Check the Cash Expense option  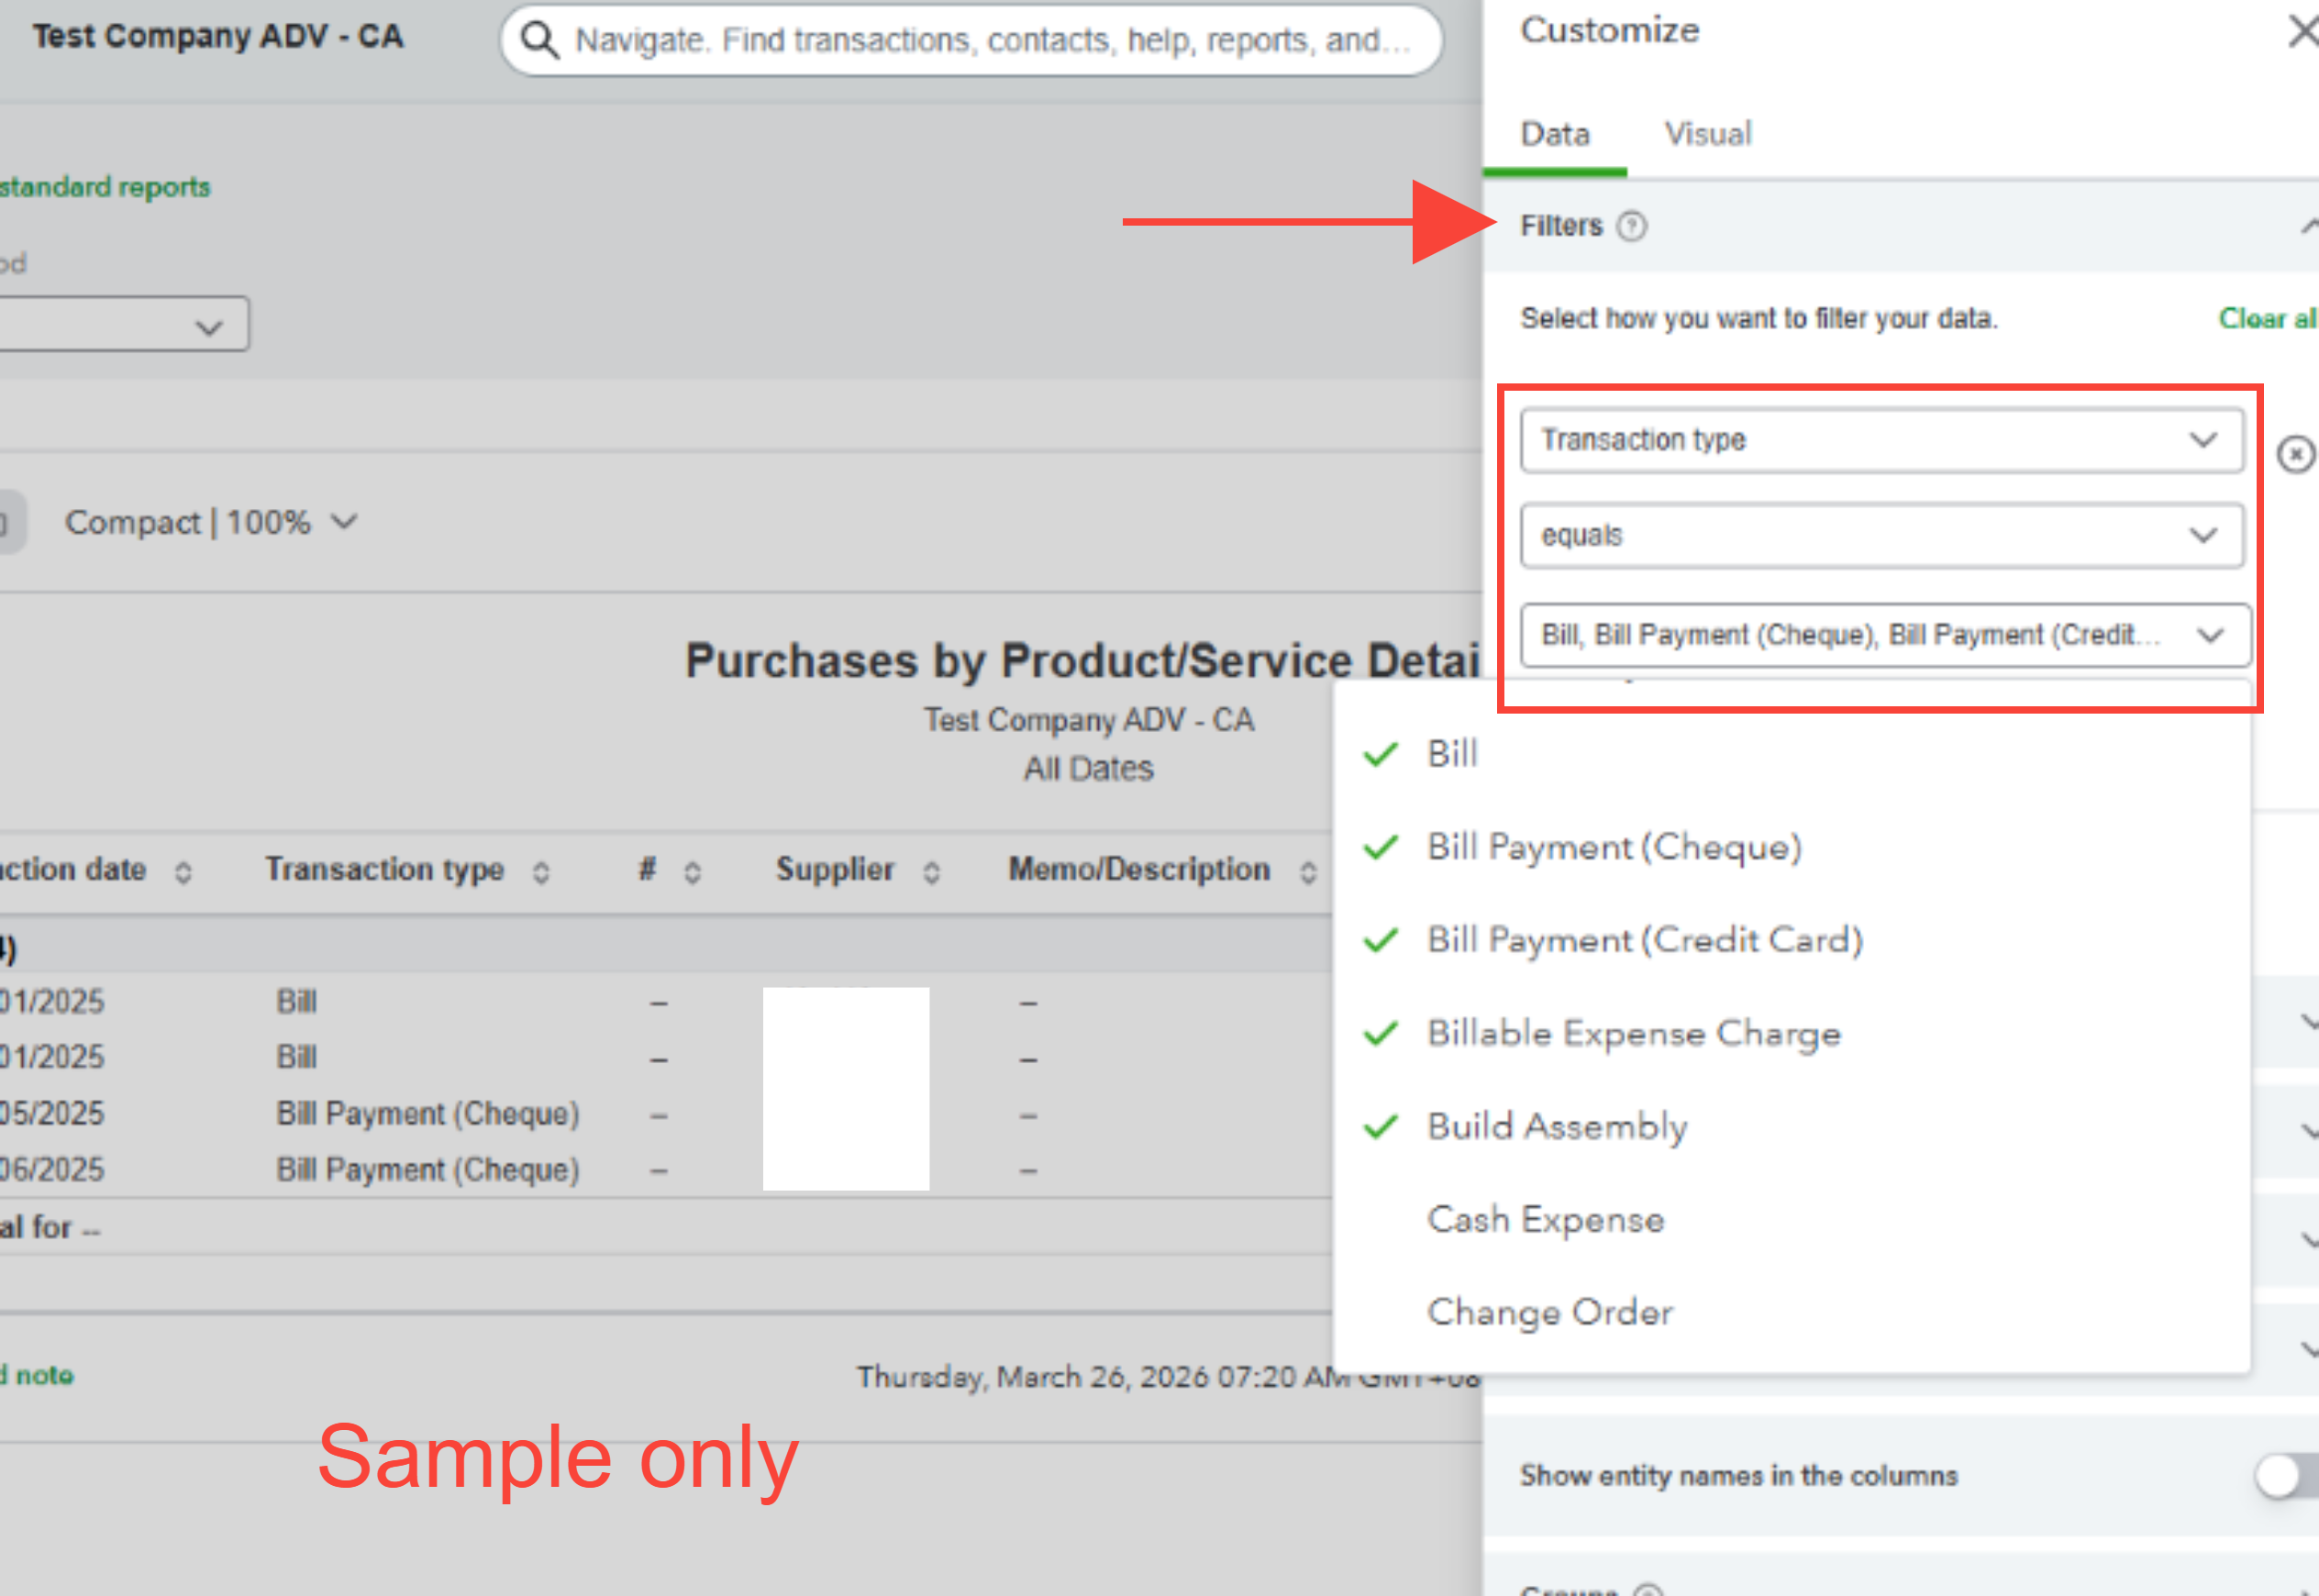(1545, 1219)
